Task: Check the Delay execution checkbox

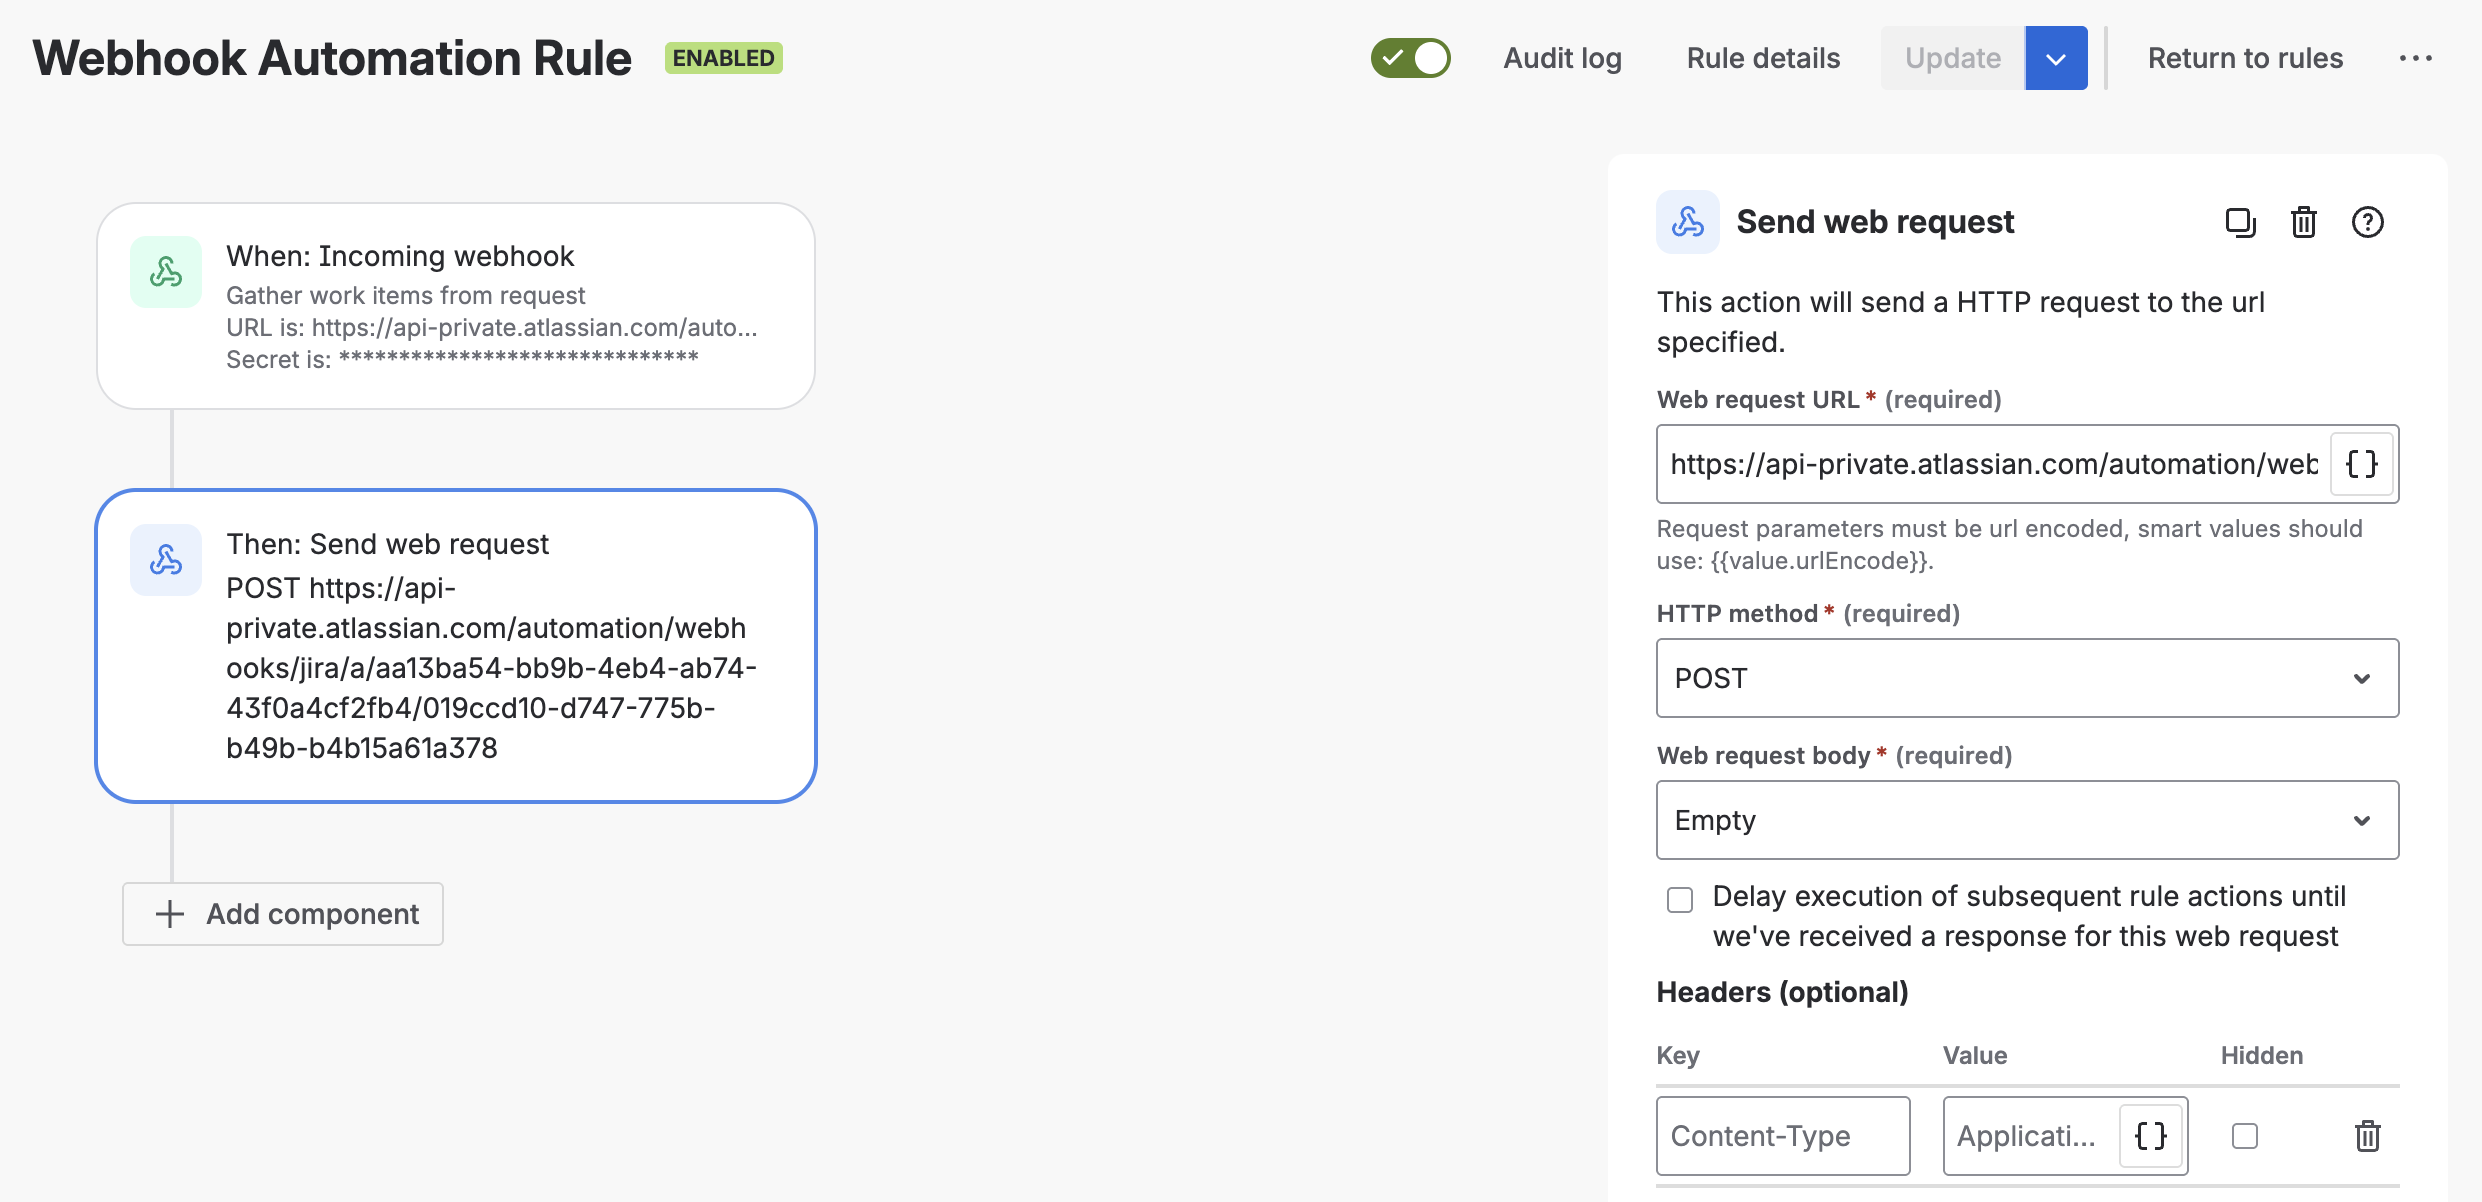Action: click(x=1680, y=900)
